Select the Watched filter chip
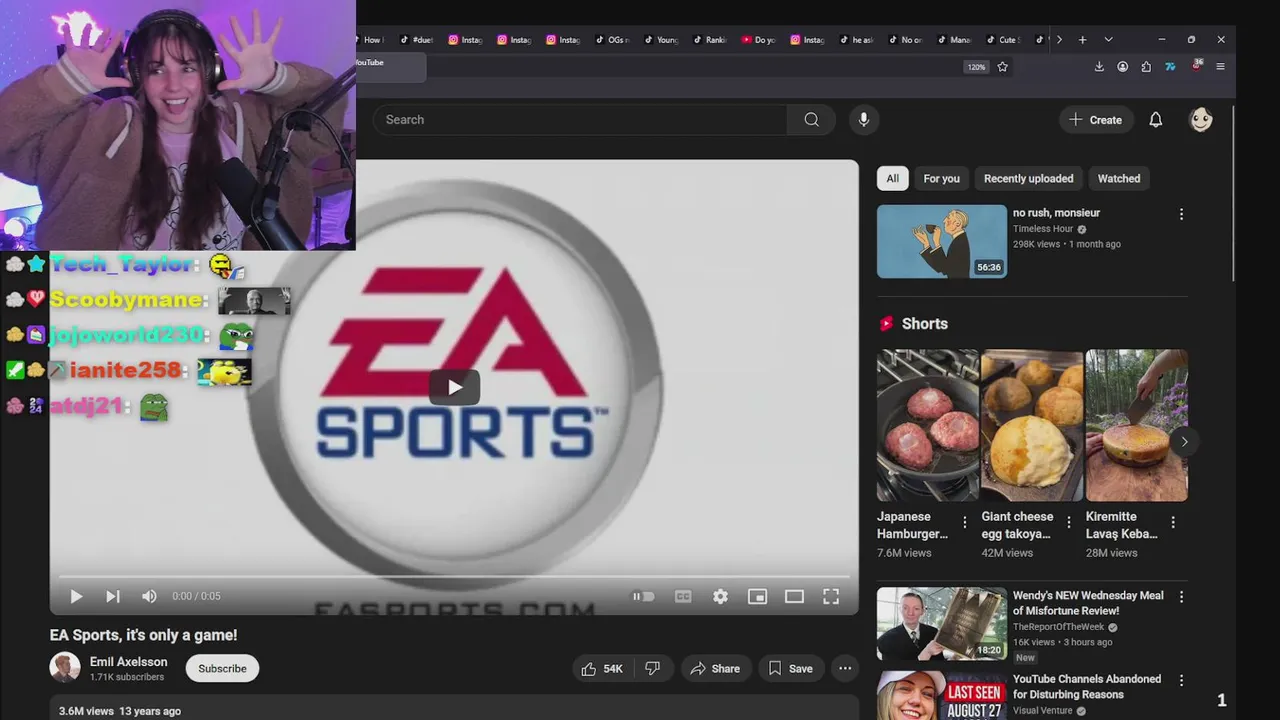The image size is (1280, 720). [x=1119, y=178]
